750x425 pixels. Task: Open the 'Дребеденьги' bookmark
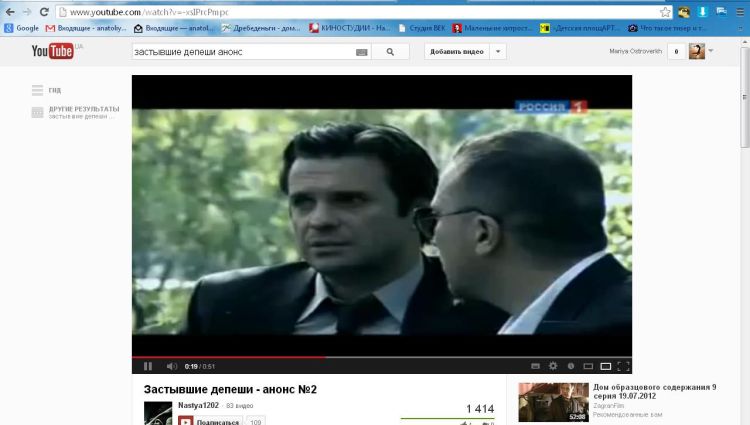[261, 28]
